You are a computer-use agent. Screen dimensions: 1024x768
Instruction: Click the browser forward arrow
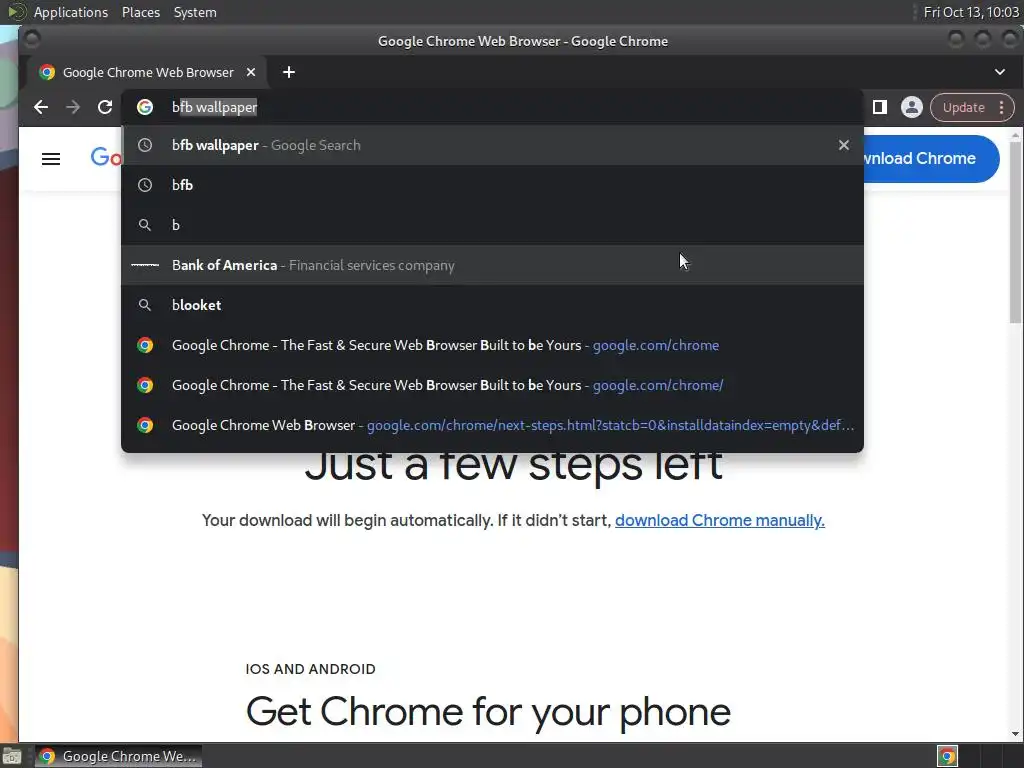click(72, 107)
